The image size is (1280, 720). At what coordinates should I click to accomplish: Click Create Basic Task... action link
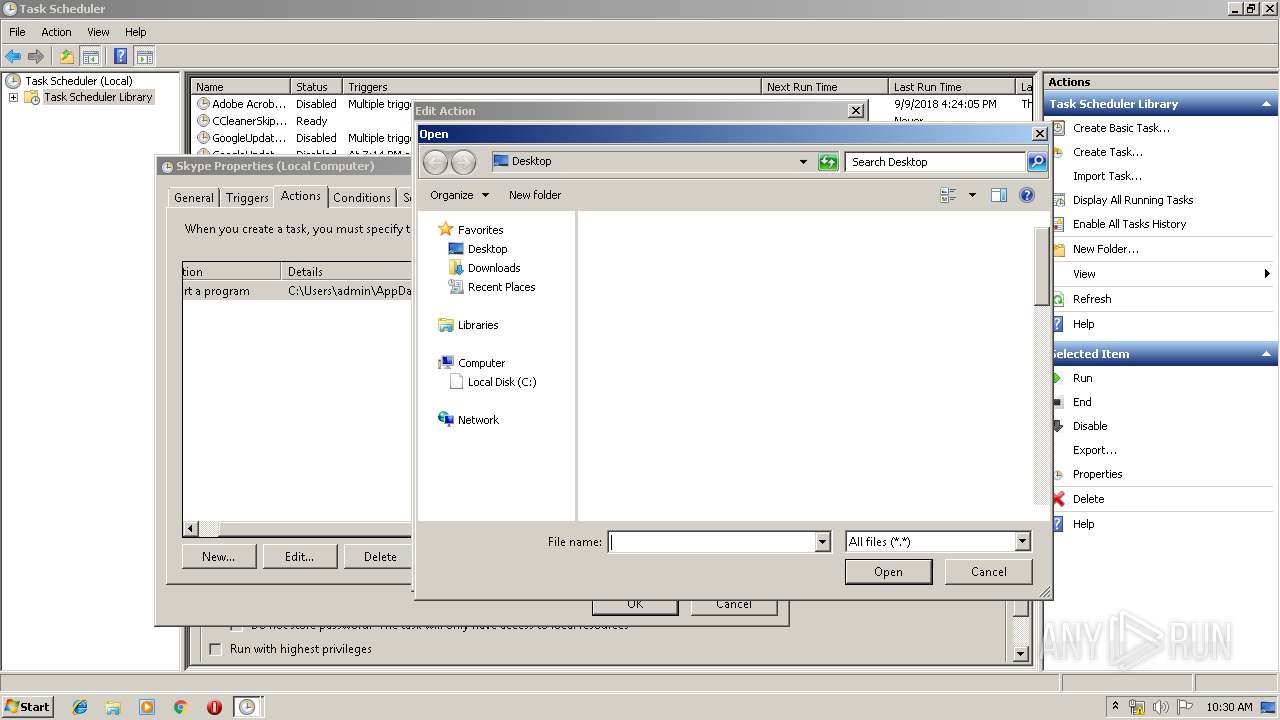click(1121, 128)
